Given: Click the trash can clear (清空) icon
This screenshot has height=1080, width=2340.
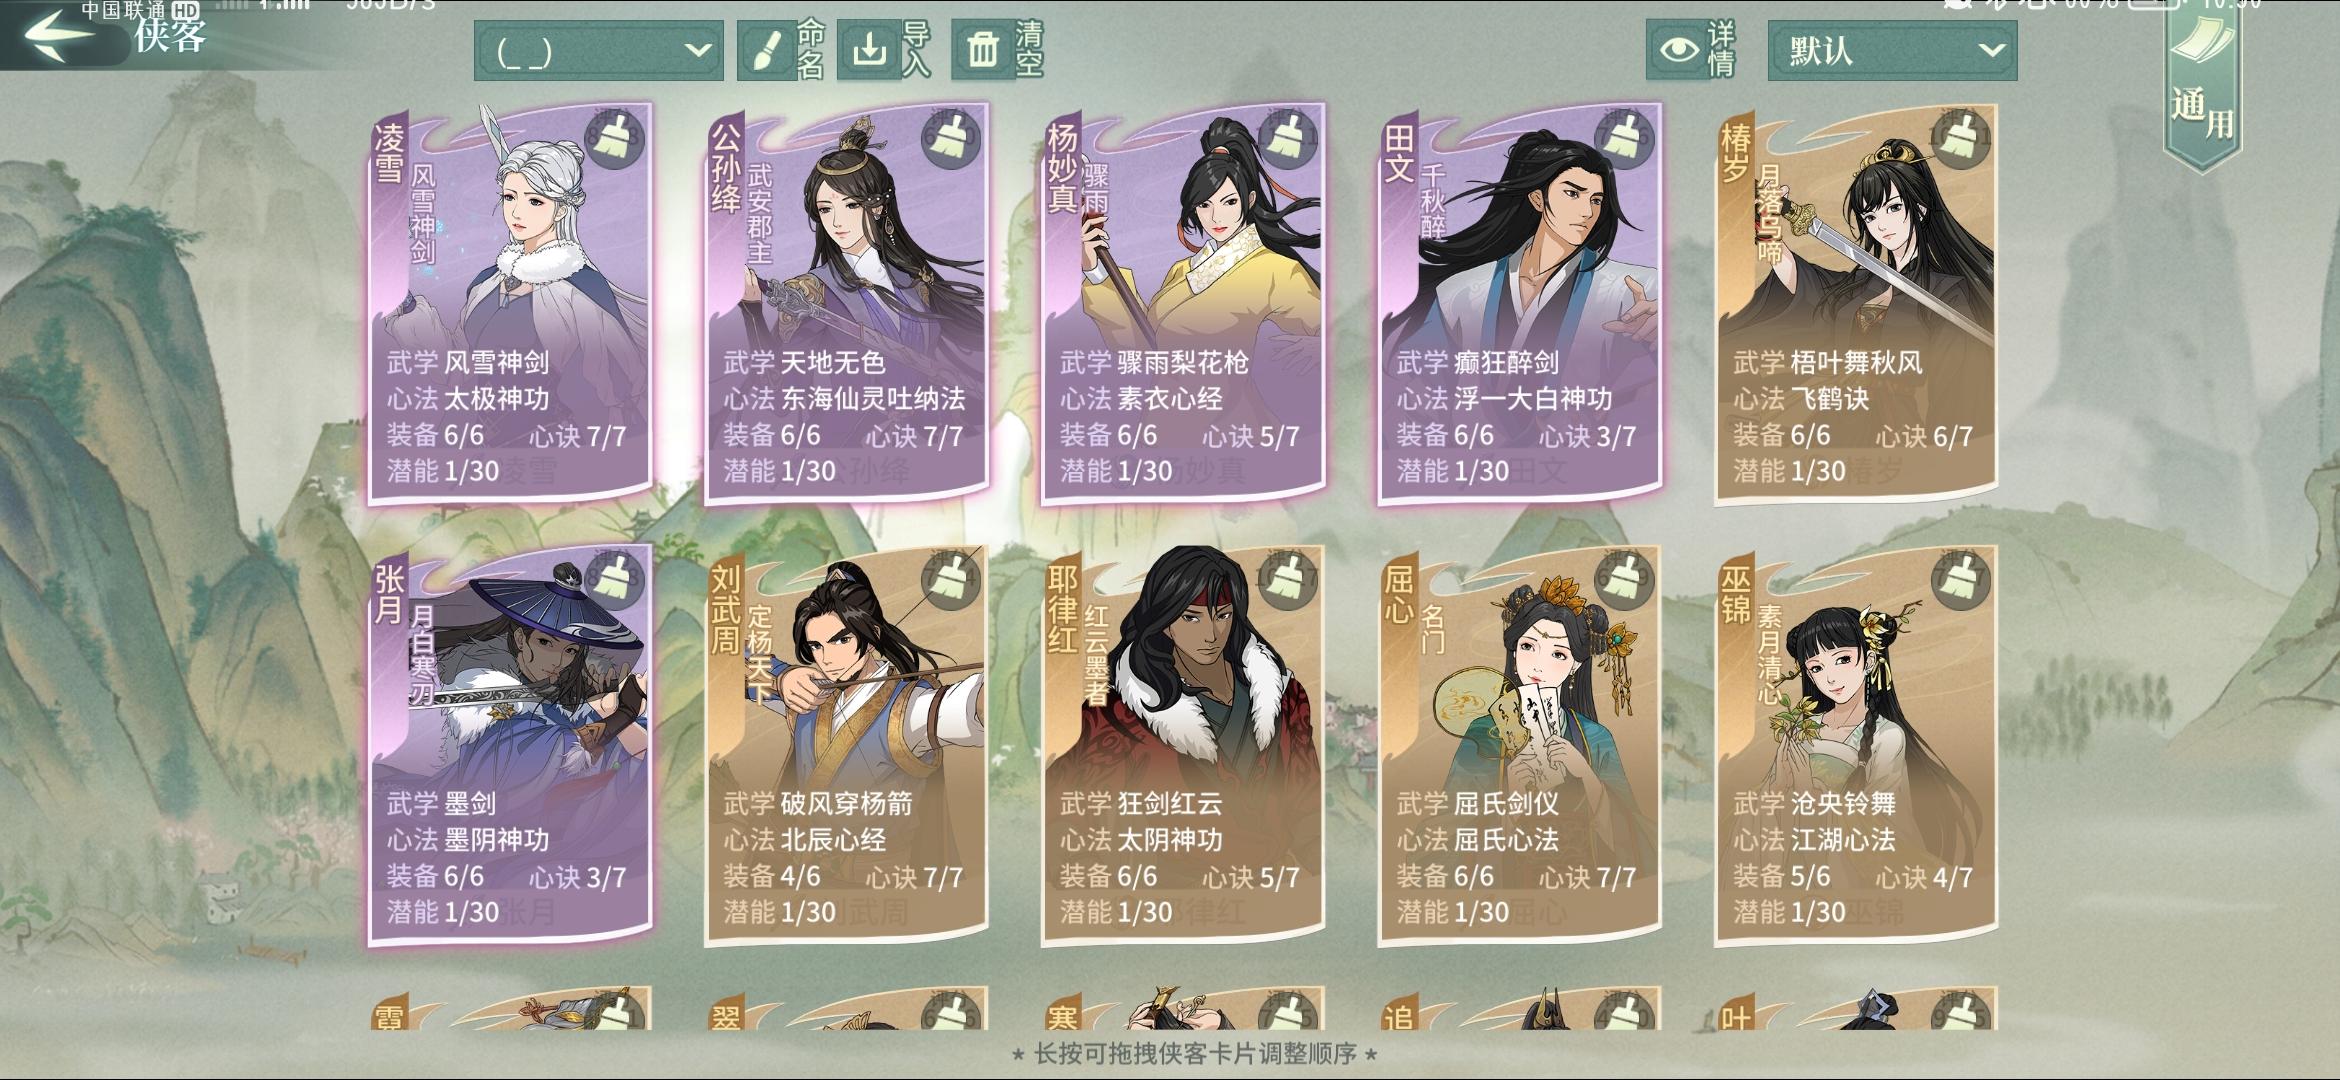Looking at the screenshot, I should click(982, 50).
